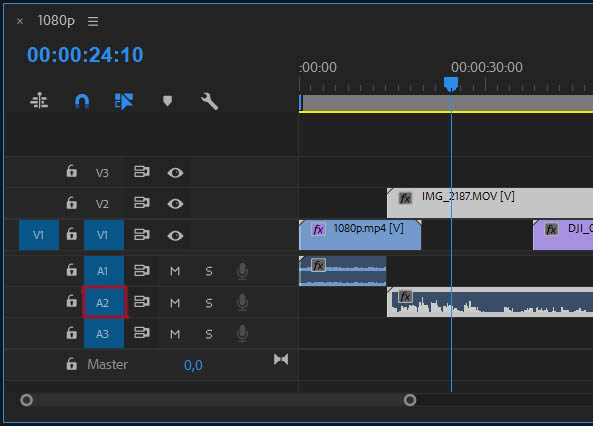Toggle Sync Lock on track V3
This screenshot has width=593, height=426.
pos(141,172)
